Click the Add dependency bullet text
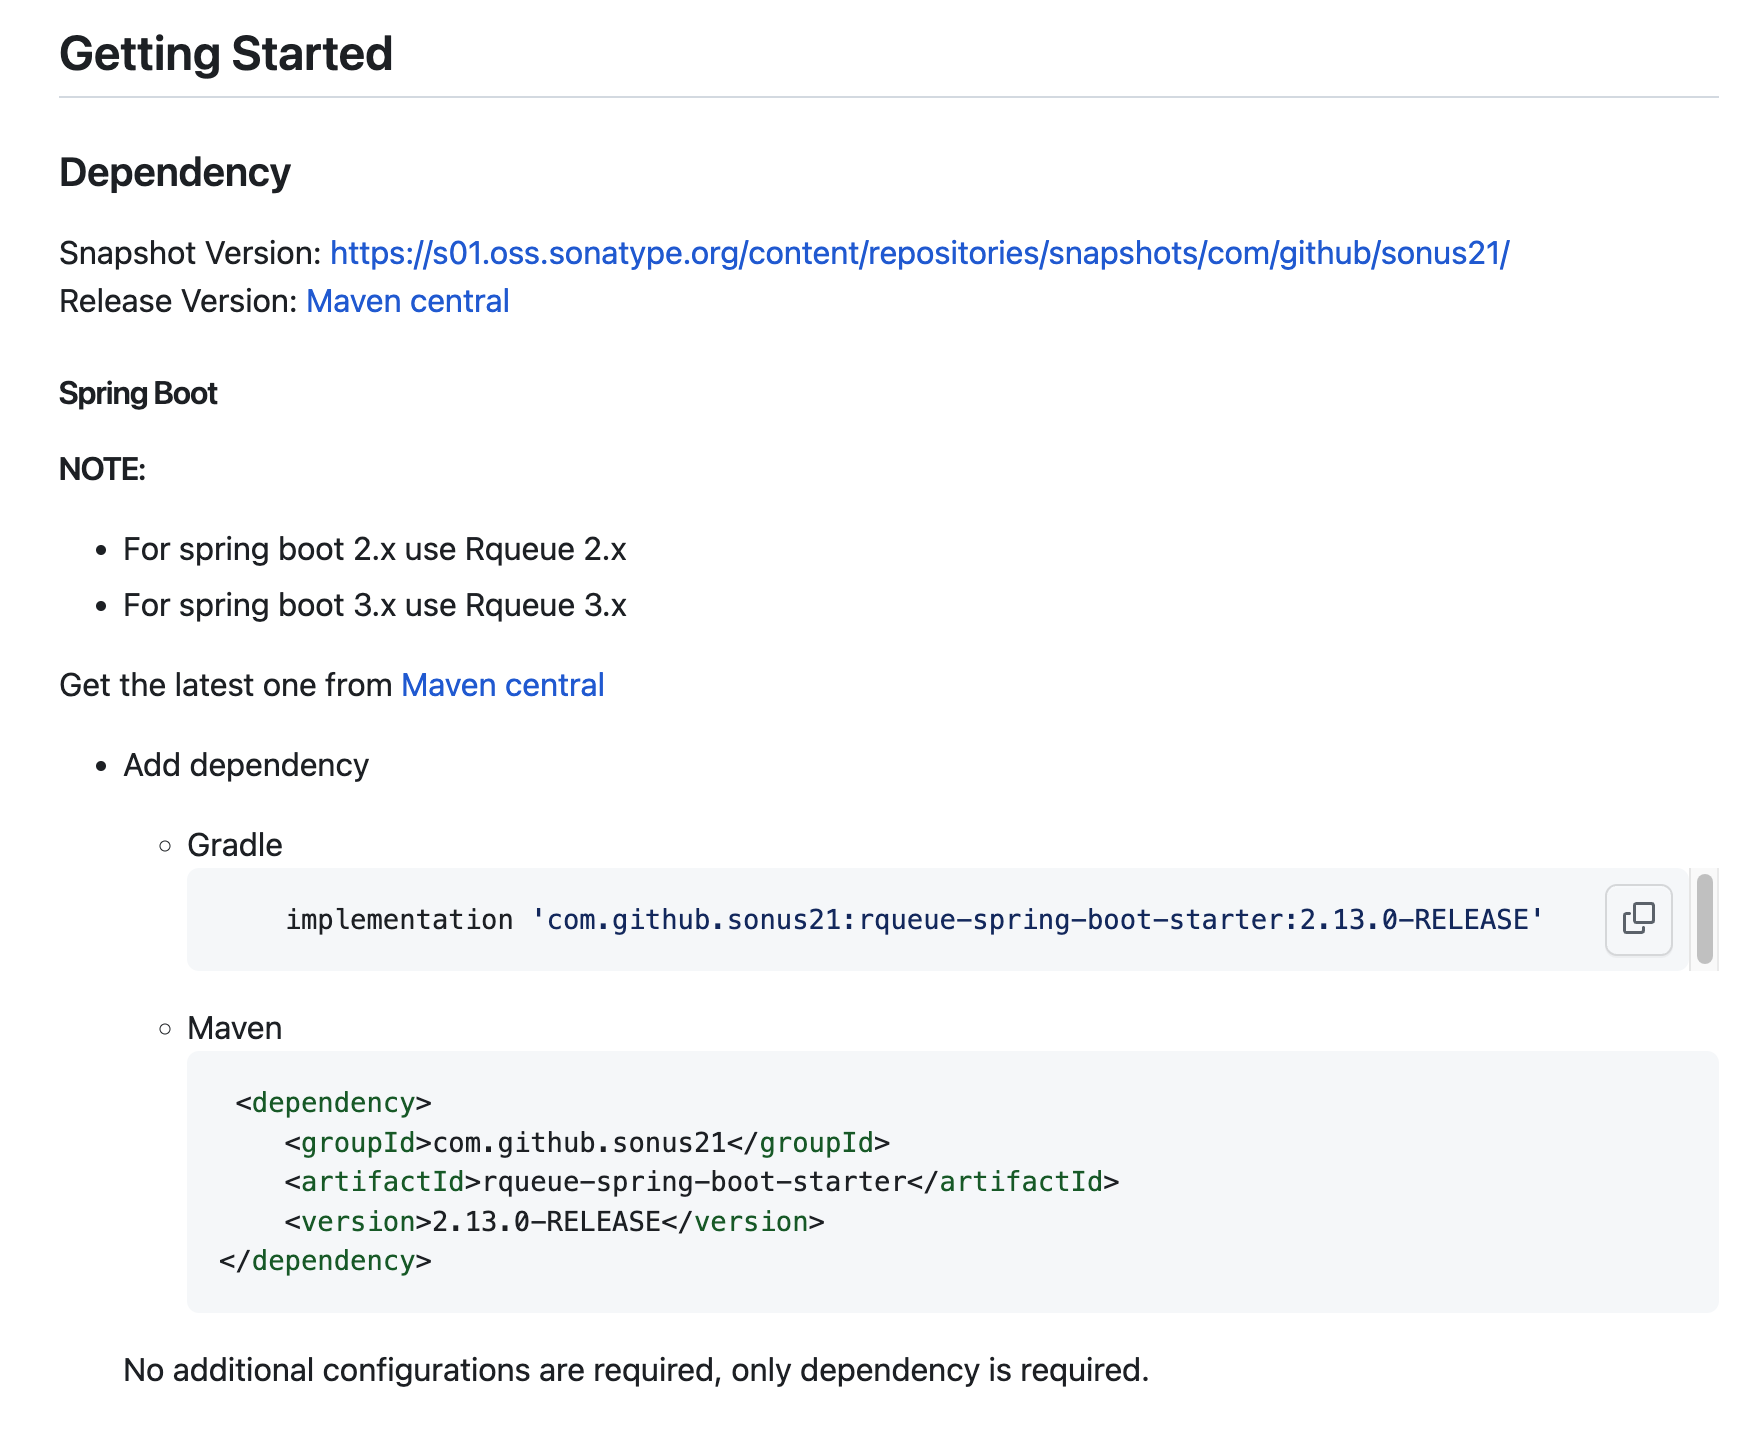The width and height of the screenshot is (1762, 1430). [x=246, y=764]
